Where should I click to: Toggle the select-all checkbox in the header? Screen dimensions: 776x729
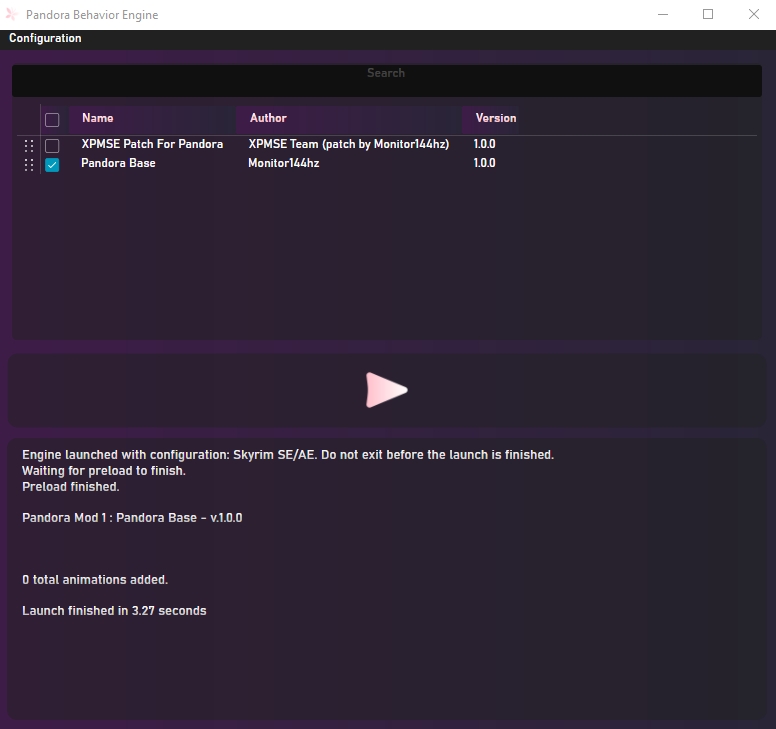tap(52, 120)
